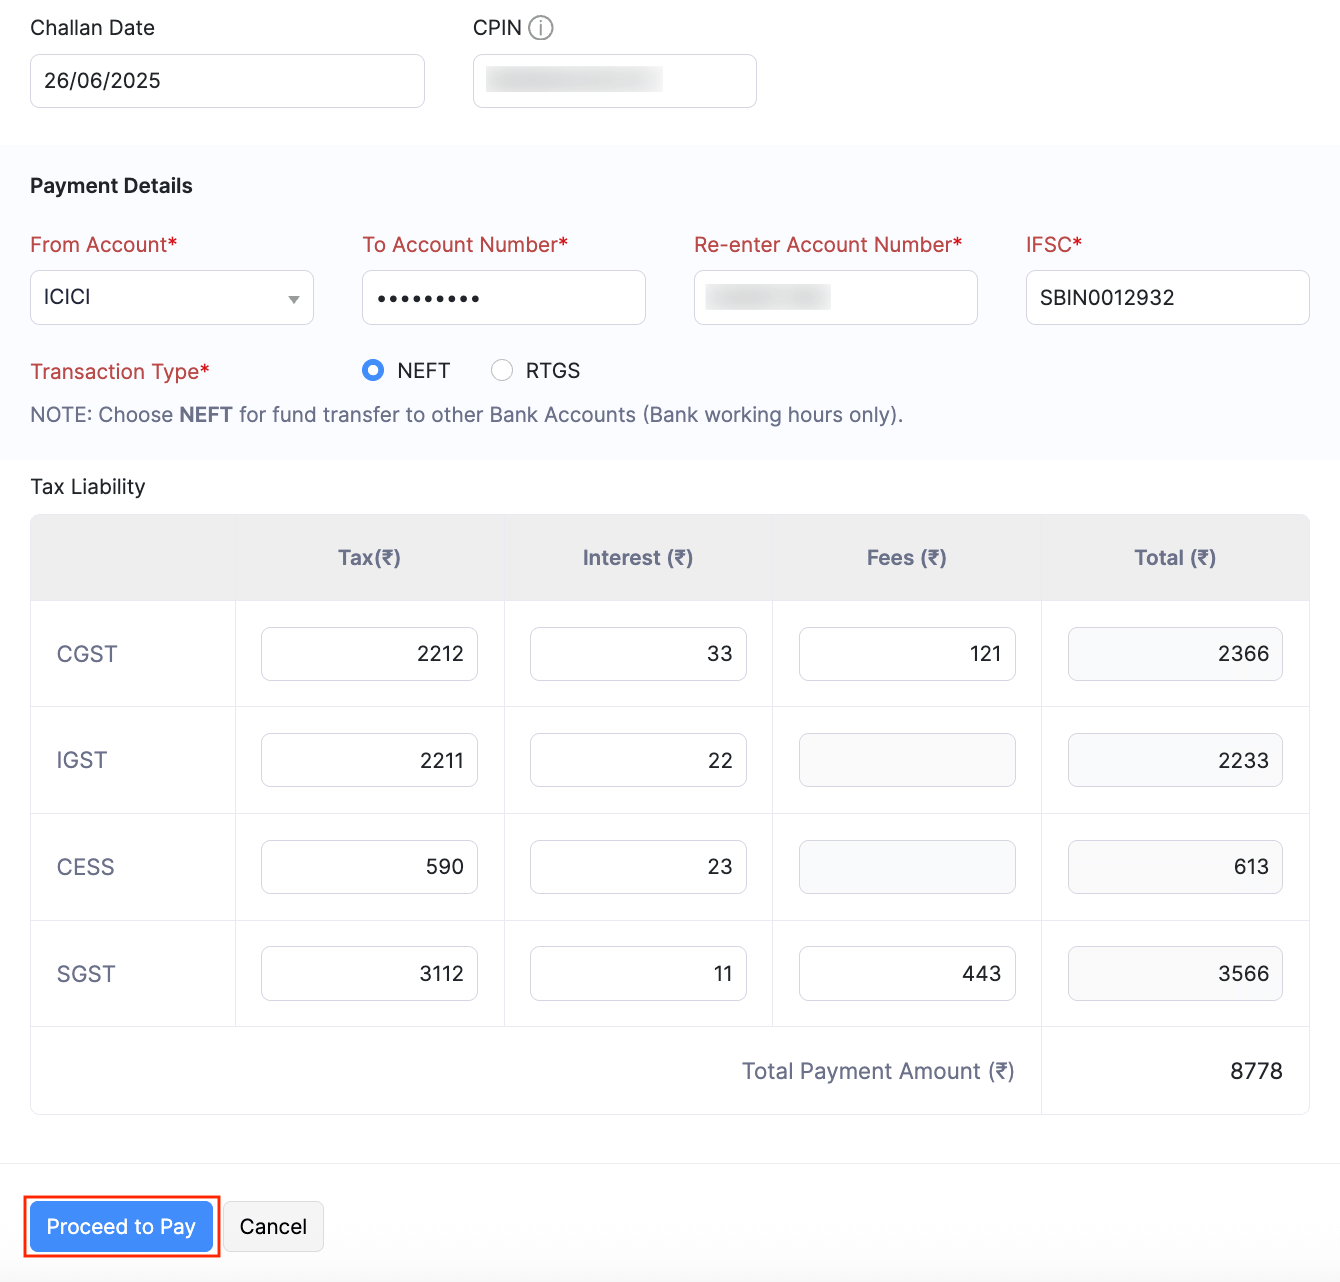
Task: Select the RTGS transaction type
Action: click(x=501, y=370)
